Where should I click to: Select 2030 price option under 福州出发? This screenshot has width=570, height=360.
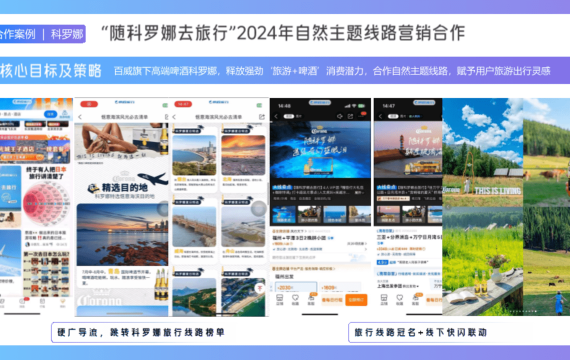click(x=296, y=287)
